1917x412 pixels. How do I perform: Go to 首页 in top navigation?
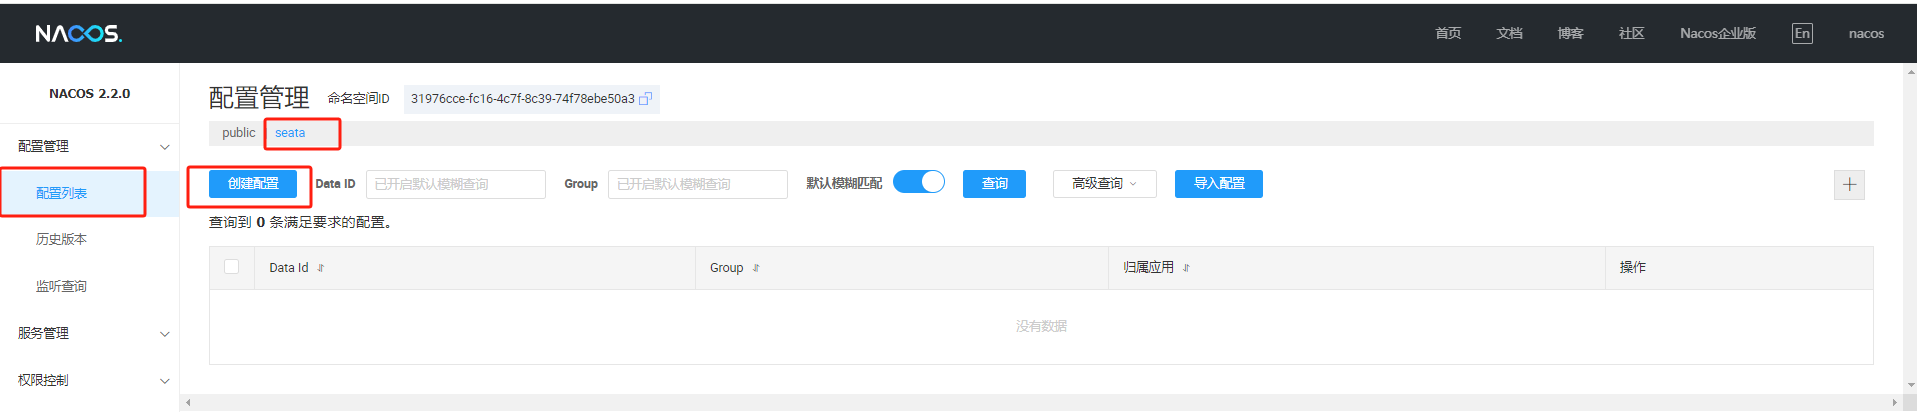tap(1448, 33)
